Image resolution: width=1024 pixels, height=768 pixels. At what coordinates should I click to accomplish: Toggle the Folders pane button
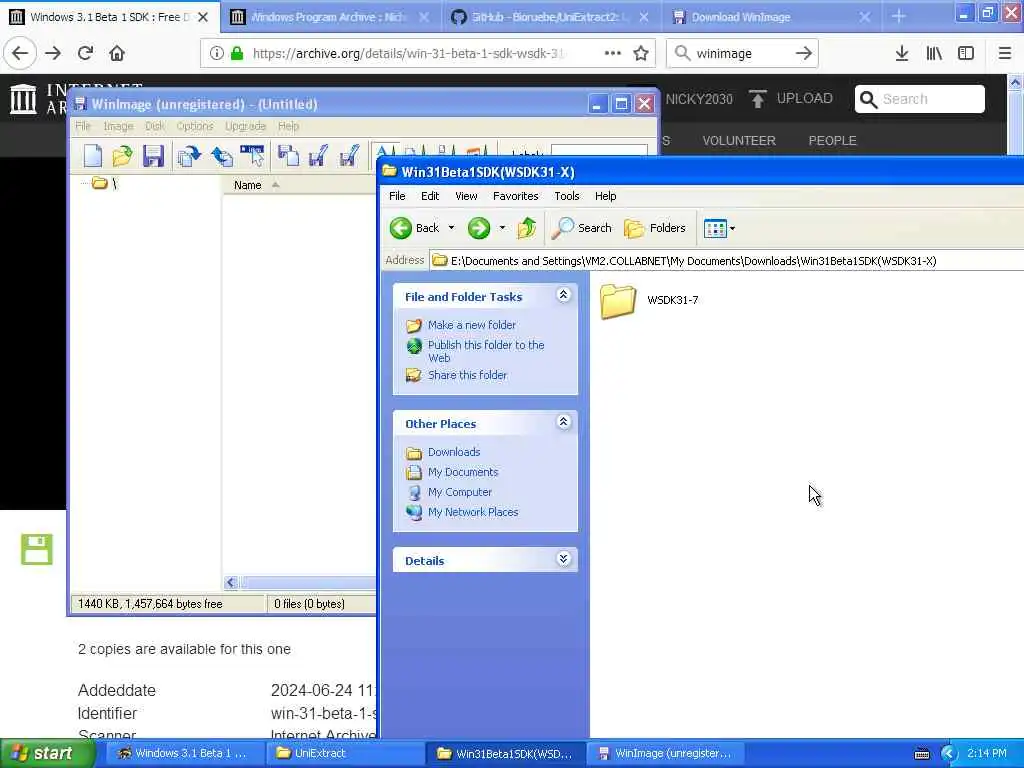coord(655,228)
